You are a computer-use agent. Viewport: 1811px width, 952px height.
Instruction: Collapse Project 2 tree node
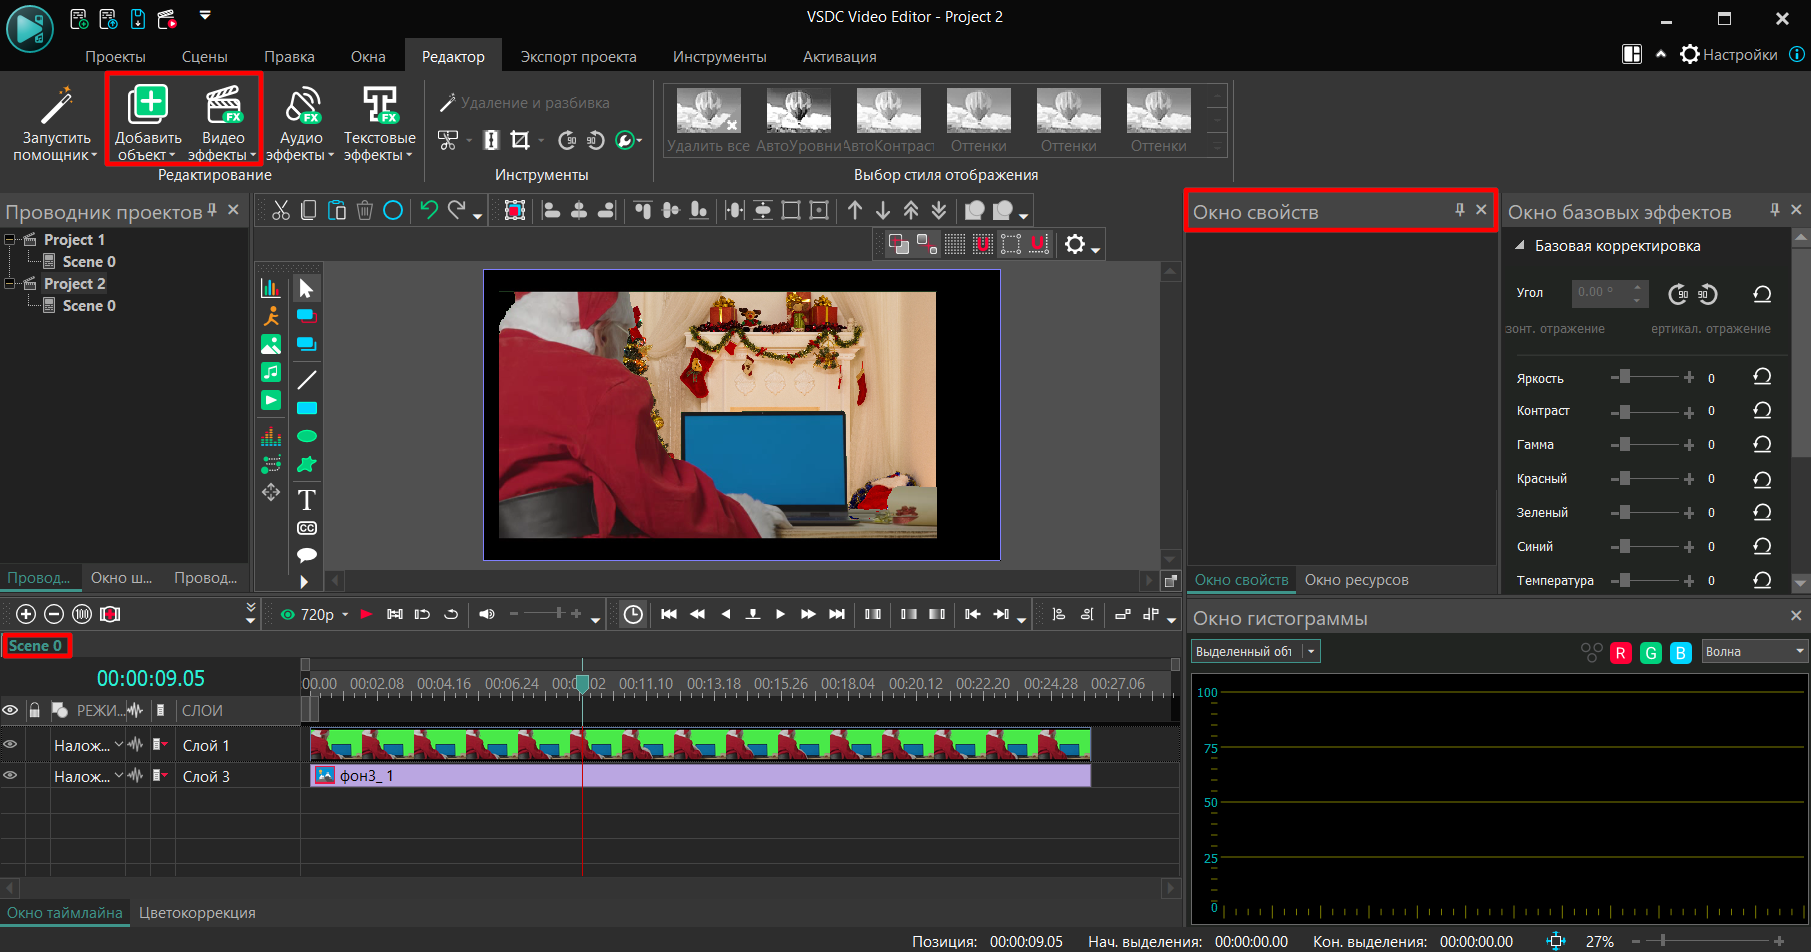click(10, 284)
